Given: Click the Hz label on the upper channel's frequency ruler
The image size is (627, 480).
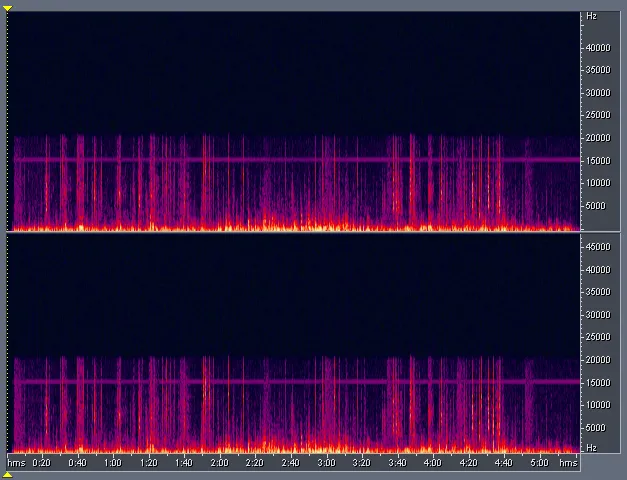Looking at the screenshot, I should coord(591,16).
